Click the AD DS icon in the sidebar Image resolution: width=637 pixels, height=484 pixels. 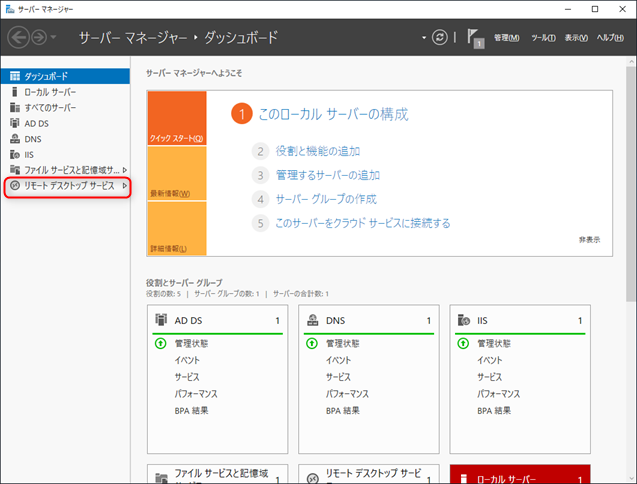tap(15, 123)
